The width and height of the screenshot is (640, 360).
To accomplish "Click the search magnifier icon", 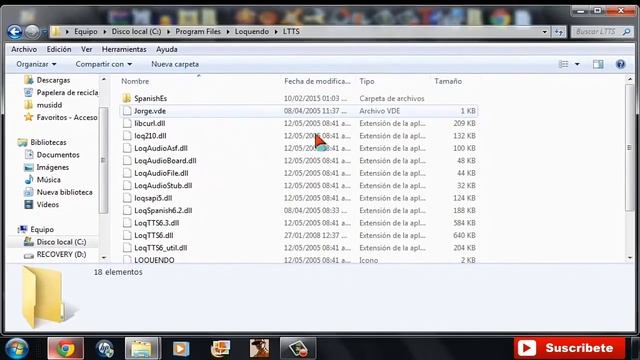I will pos(627,31).
